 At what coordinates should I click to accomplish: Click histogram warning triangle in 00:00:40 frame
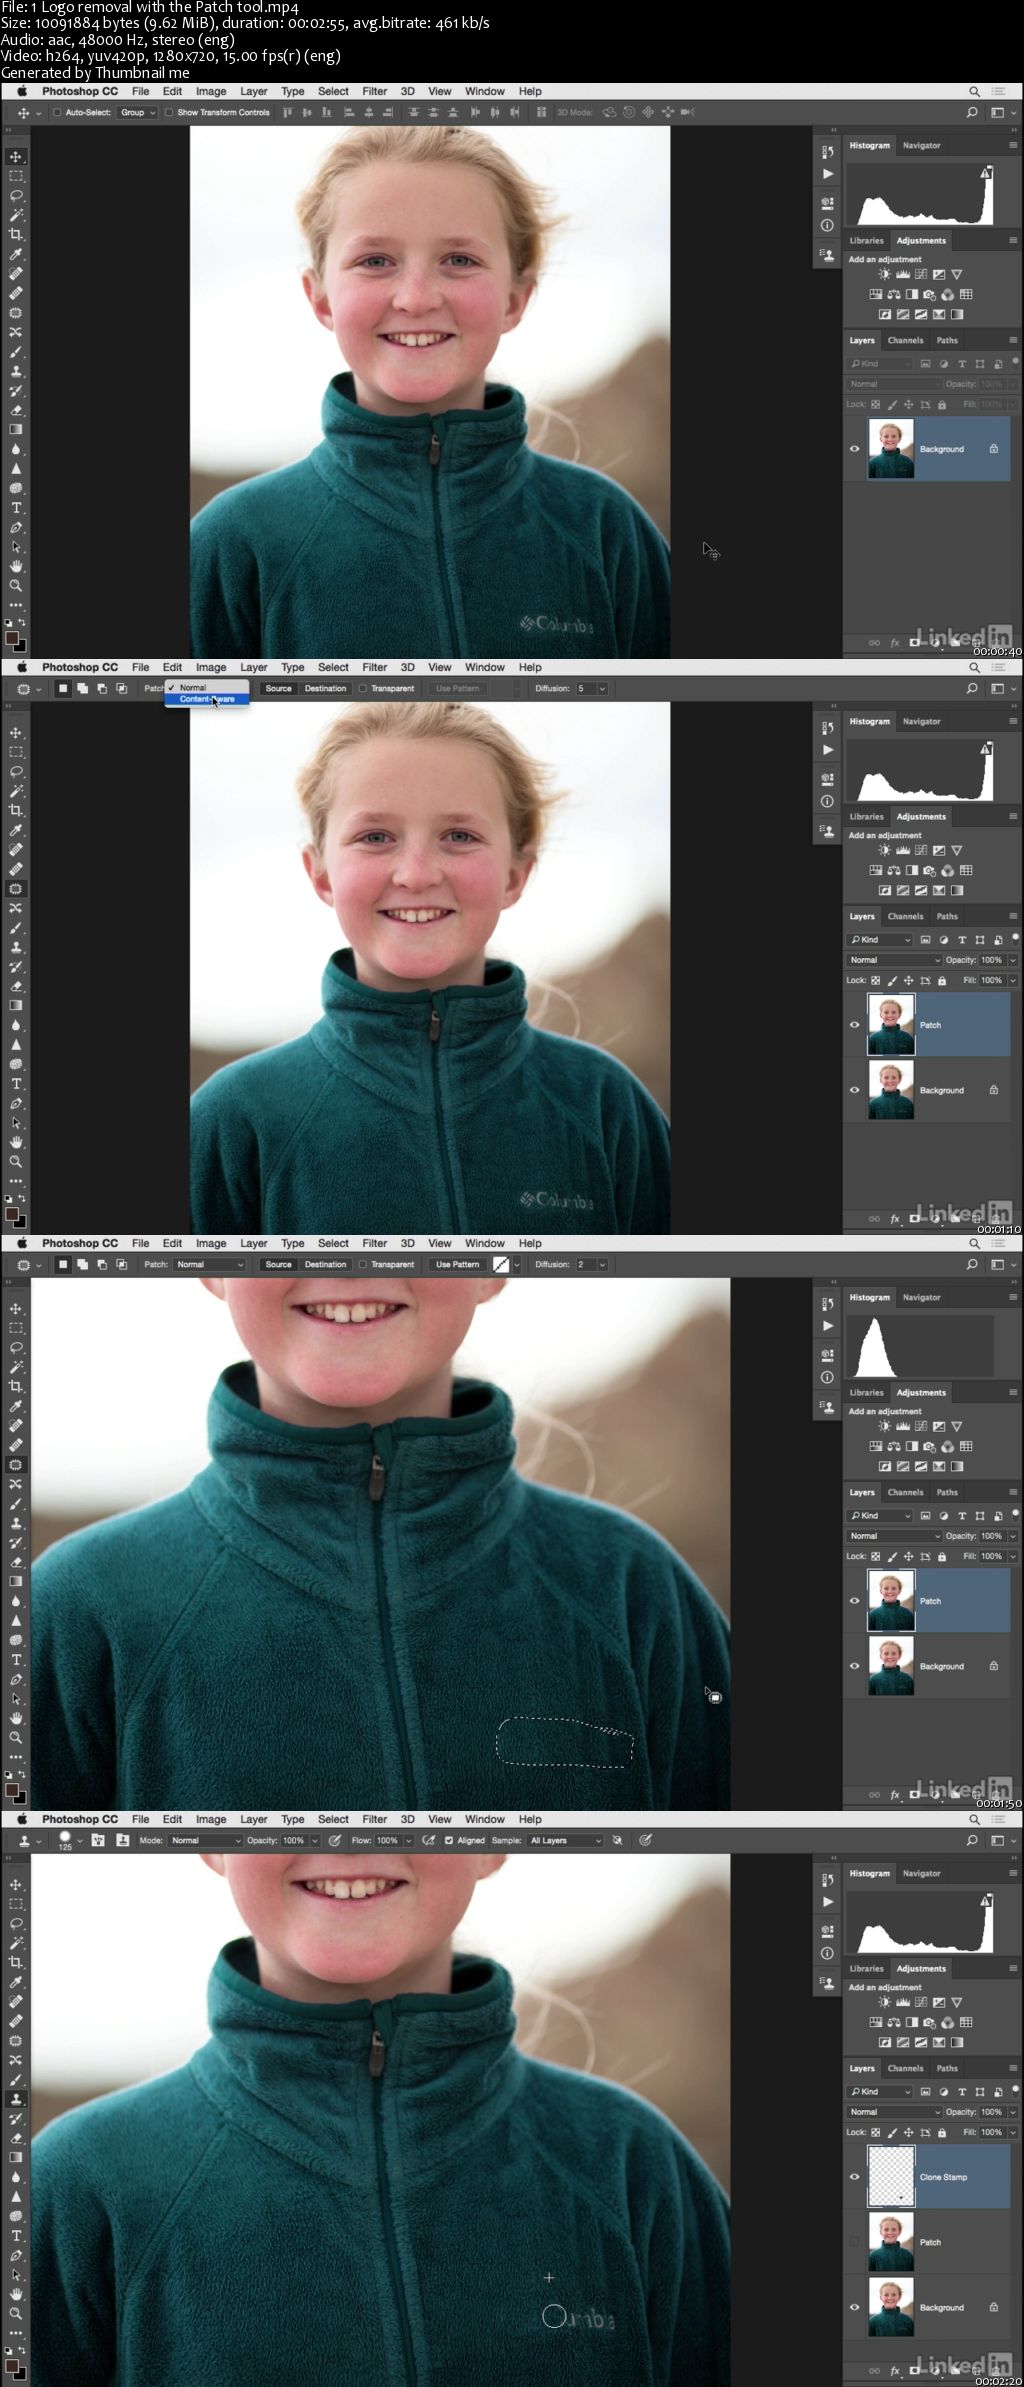pyautogui.click(x=986, y=173)
